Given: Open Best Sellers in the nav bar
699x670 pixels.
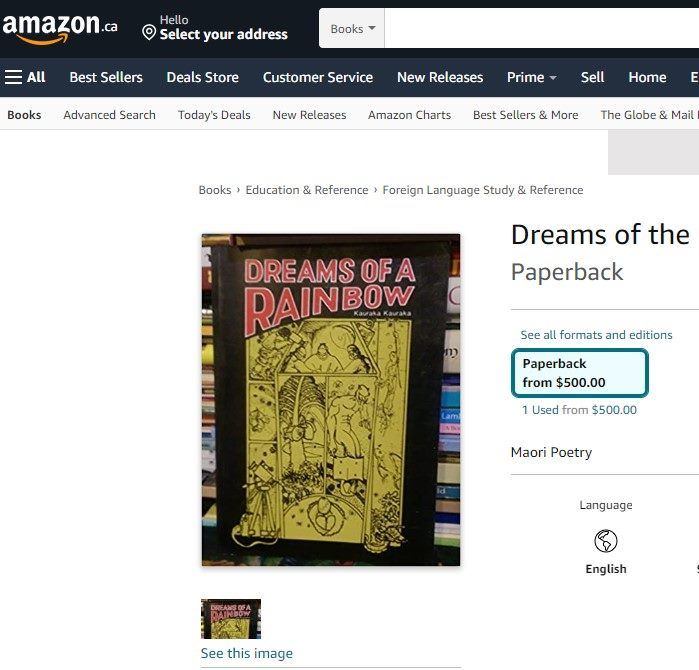Looking at the screenshot, I should click(x=106, y=77).
